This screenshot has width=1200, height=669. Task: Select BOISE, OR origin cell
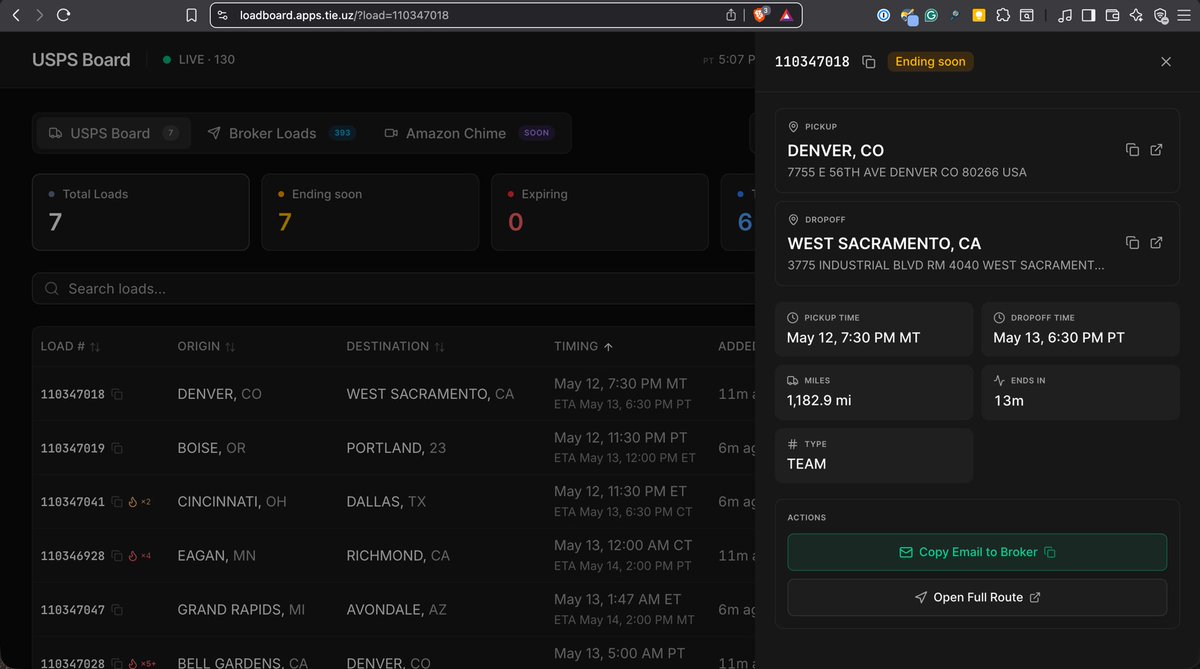pos(211,448)
